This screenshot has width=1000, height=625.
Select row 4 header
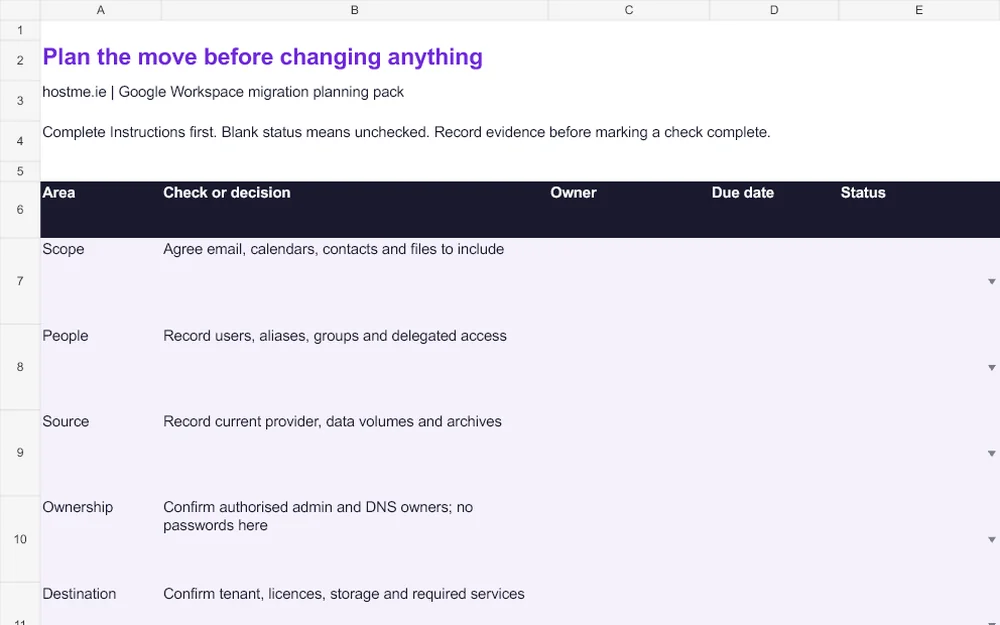click(20, 140)
